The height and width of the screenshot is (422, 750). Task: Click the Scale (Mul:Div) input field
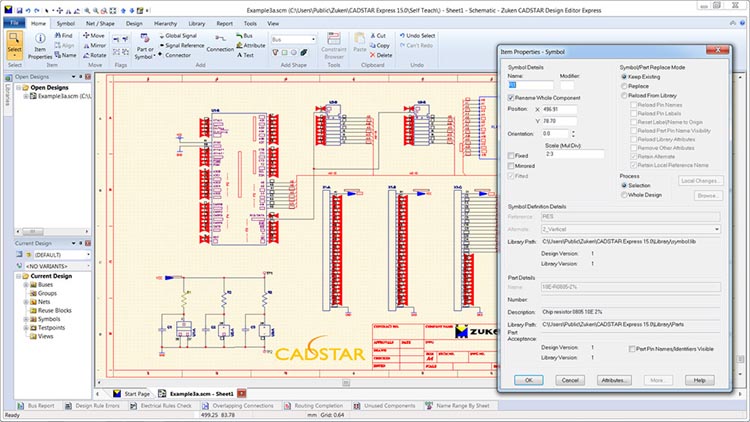pos(574,154)
